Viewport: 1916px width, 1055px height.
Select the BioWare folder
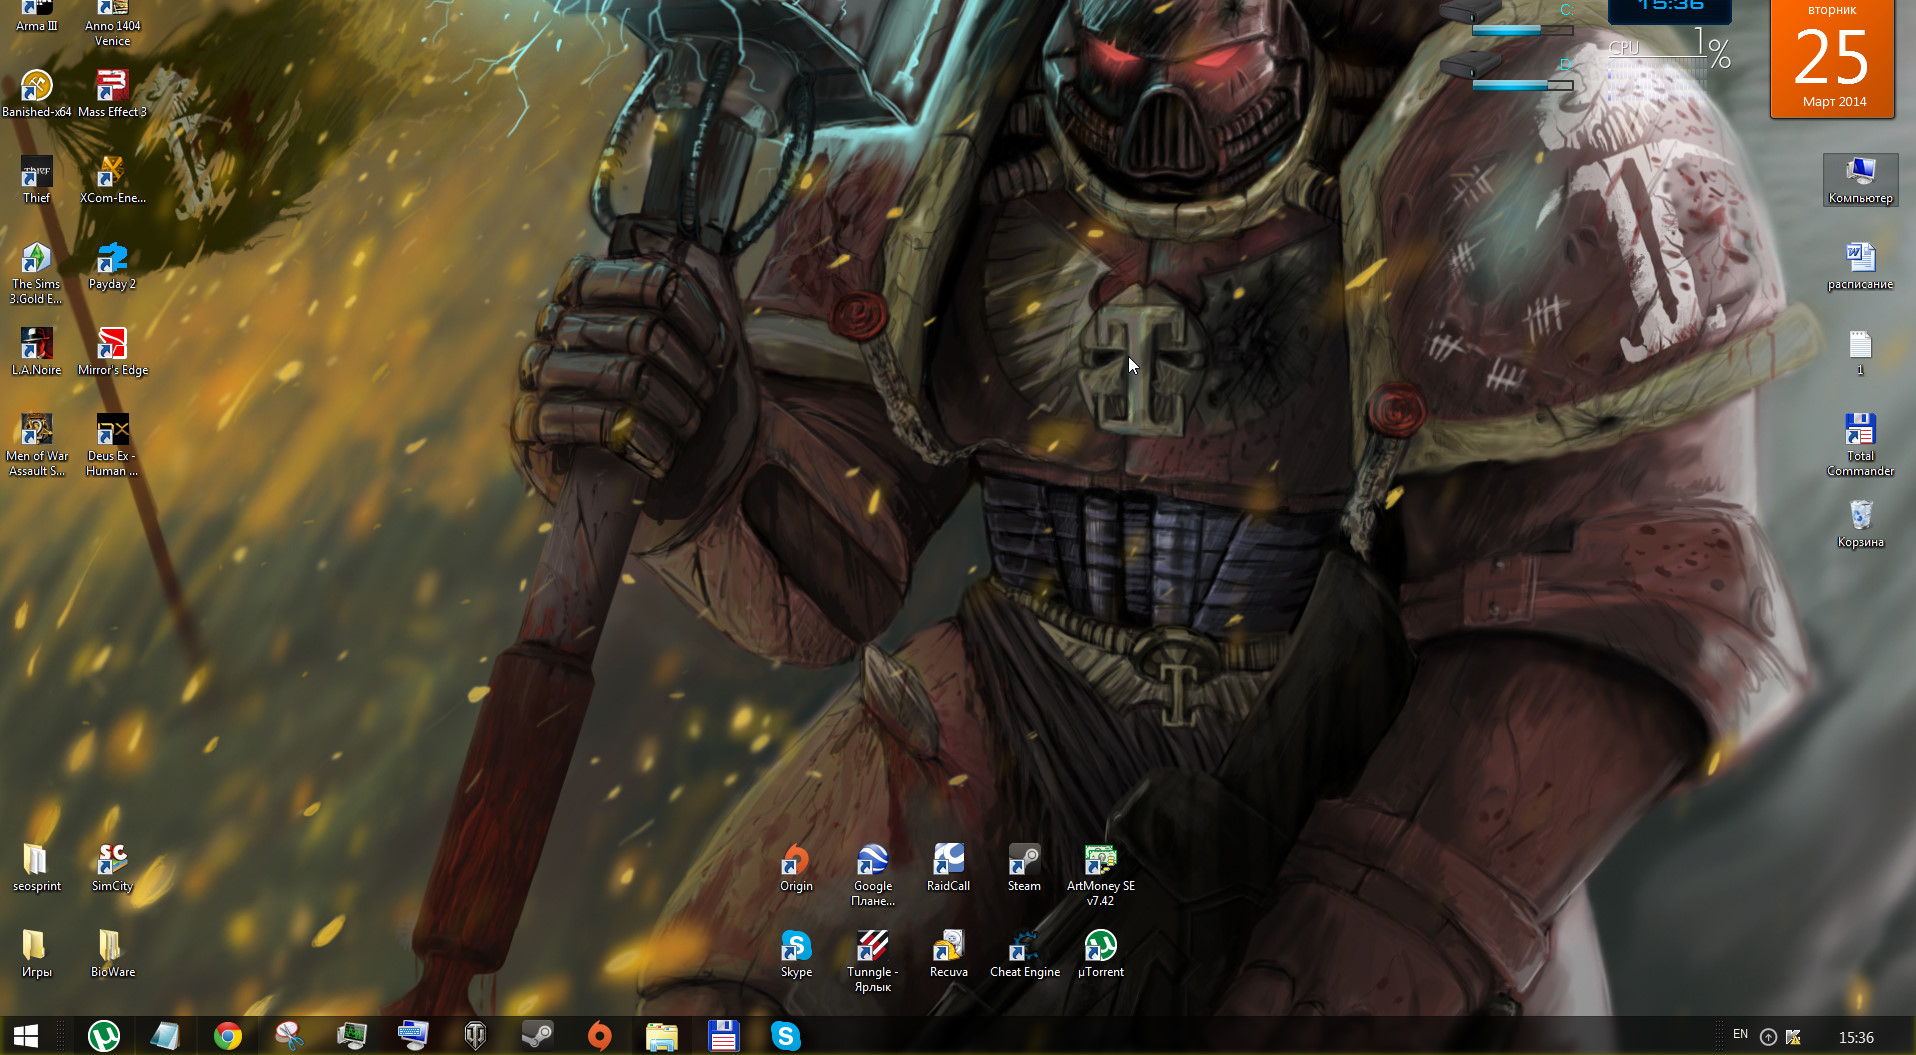click(x=113, y=955)
